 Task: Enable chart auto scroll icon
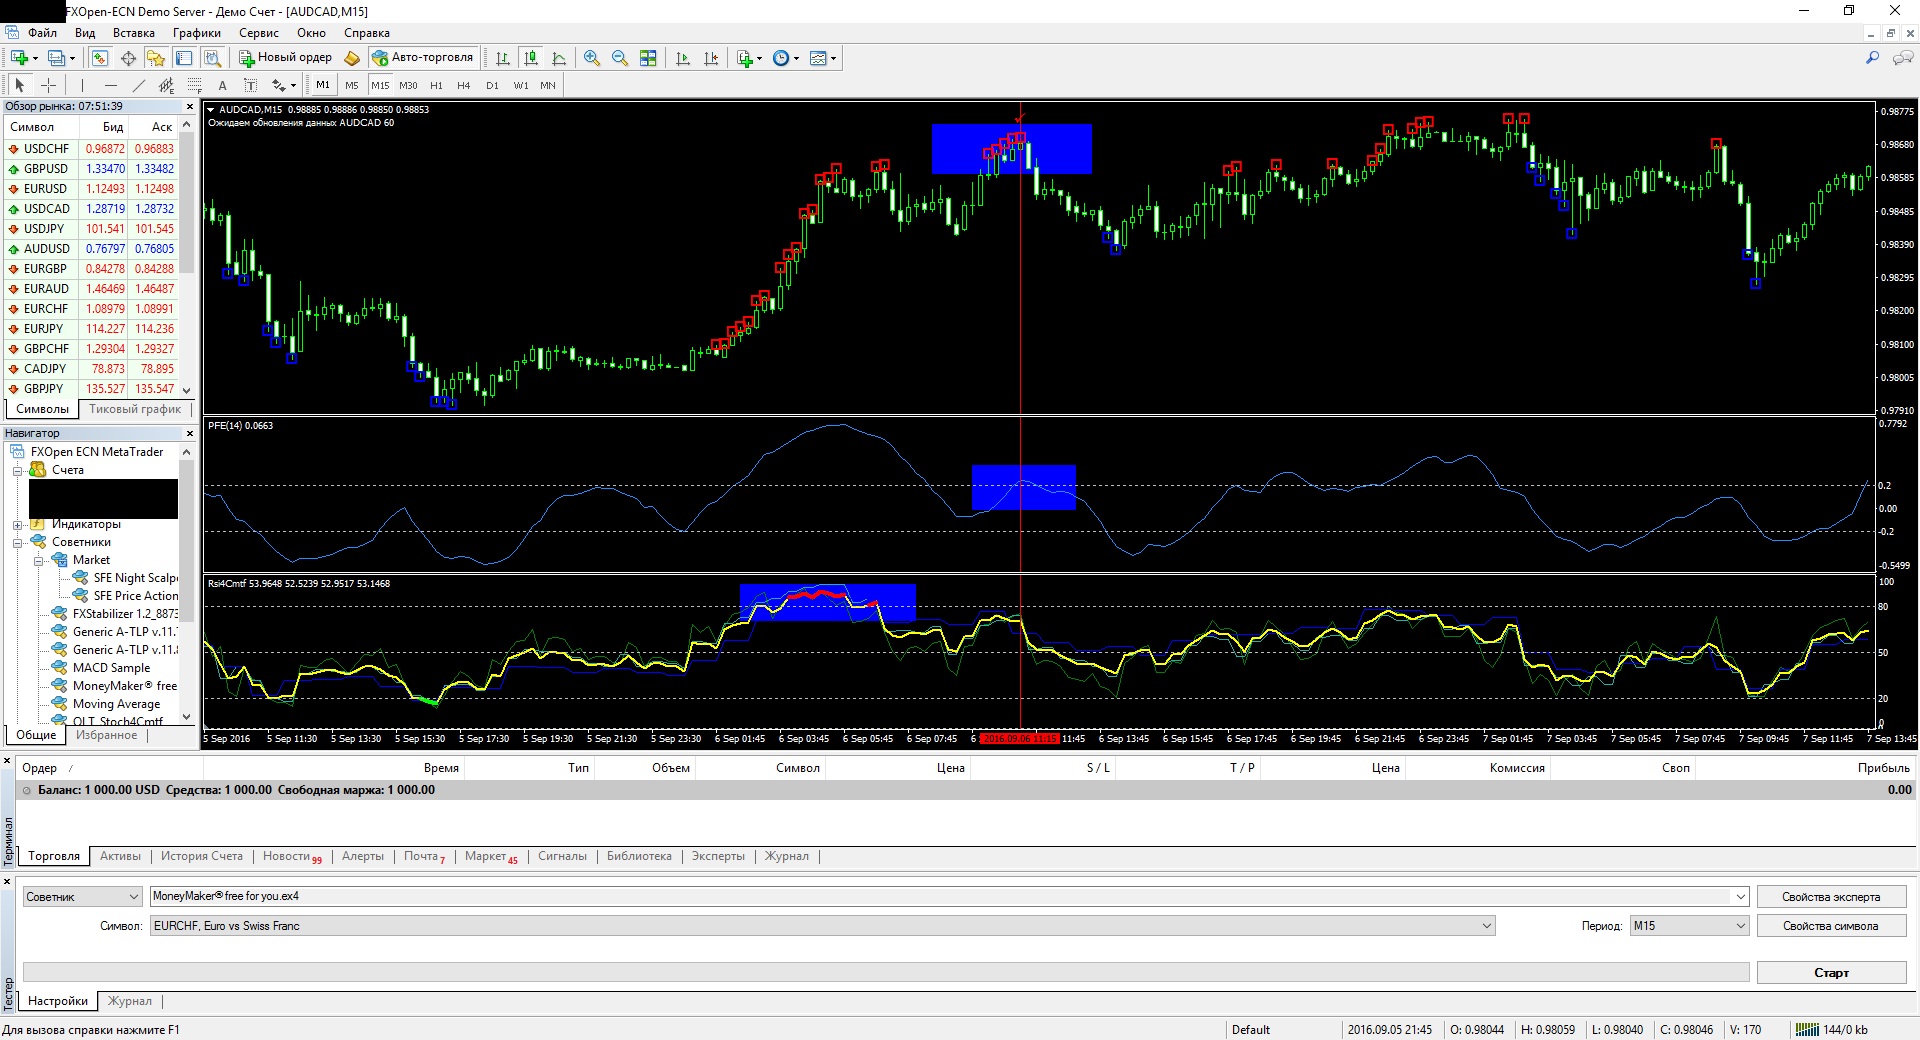(x=683, y=58)
